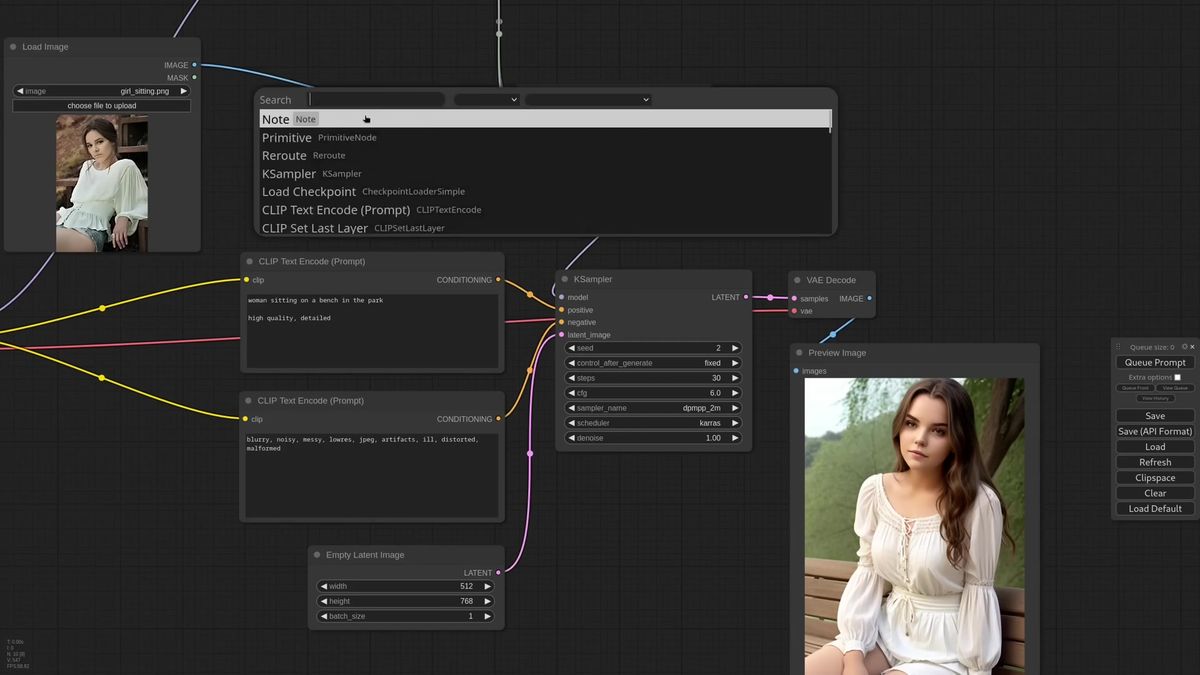Click the negative input port on KSampler
The height and width of the screenshot is (675, 1200).
(x=562, y=322)
